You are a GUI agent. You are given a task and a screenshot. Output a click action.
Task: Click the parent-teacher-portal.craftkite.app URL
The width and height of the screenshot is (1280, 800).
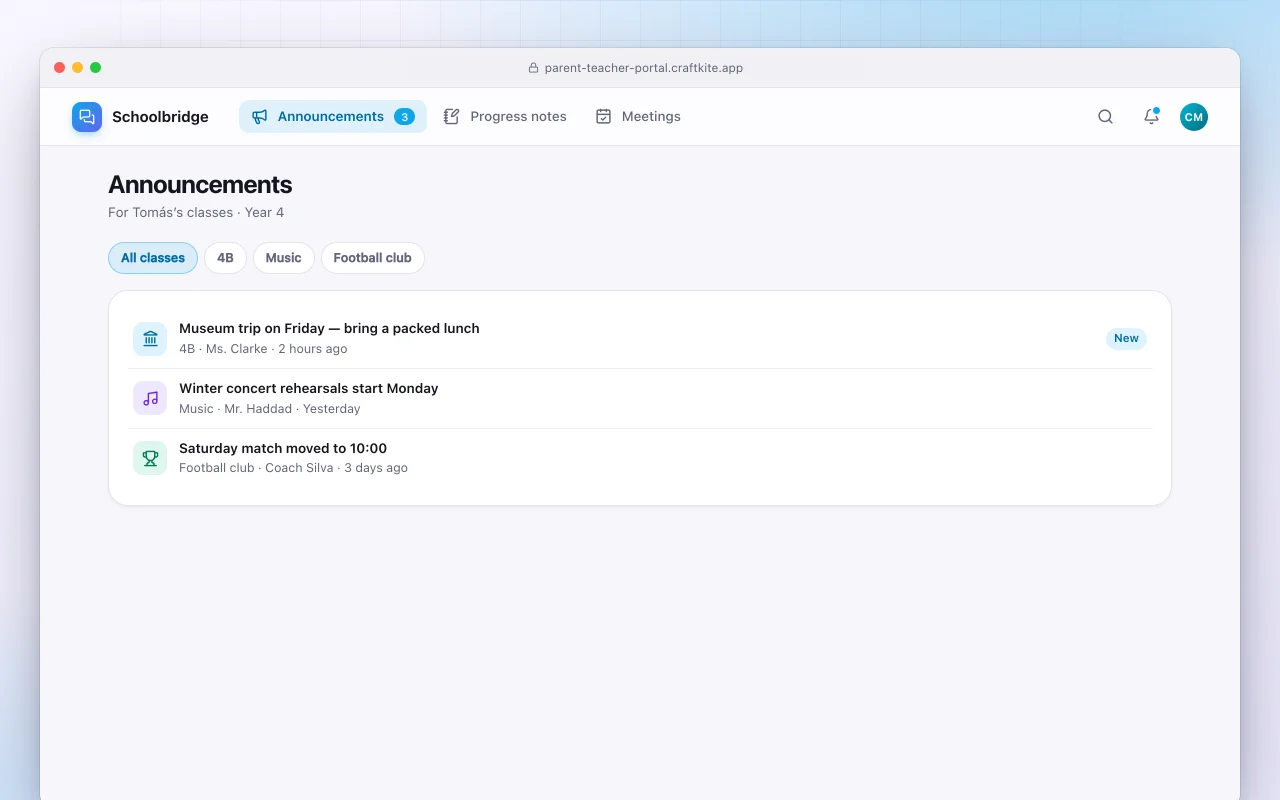pos(644,68)
